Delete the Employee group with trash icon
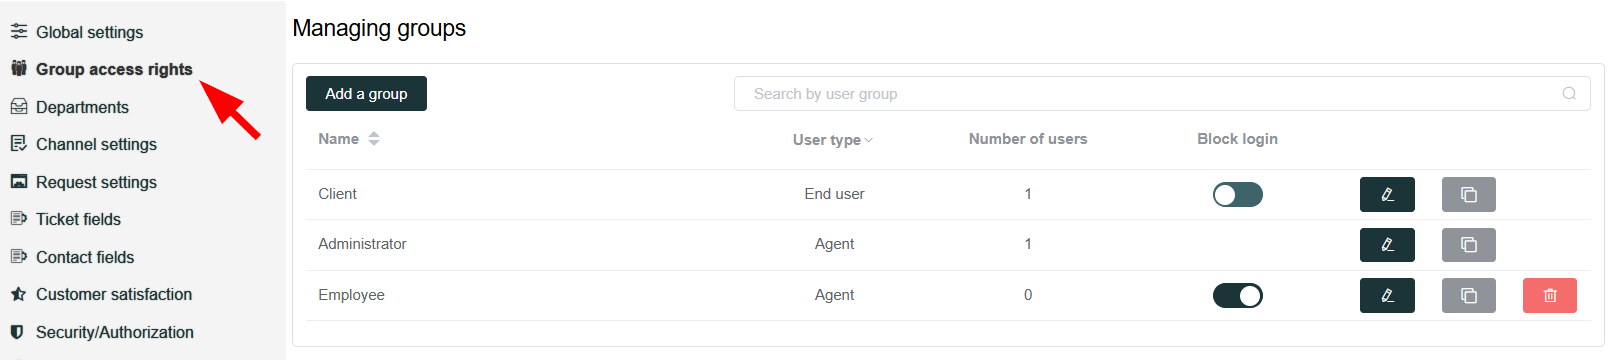The image size is (1623, 360). click(x=1549, y=295)
